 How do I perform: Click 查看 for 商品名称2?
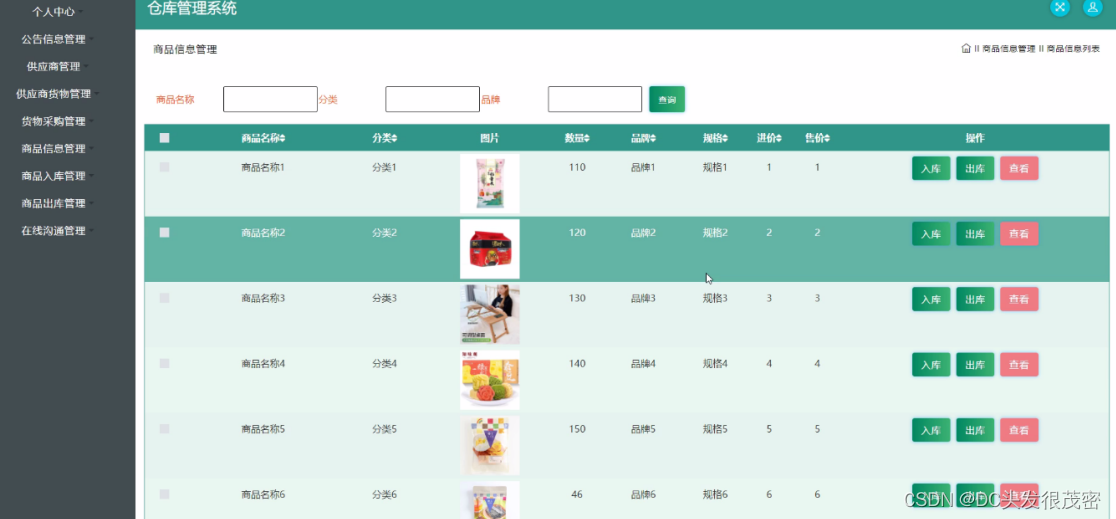[1019, 234]
